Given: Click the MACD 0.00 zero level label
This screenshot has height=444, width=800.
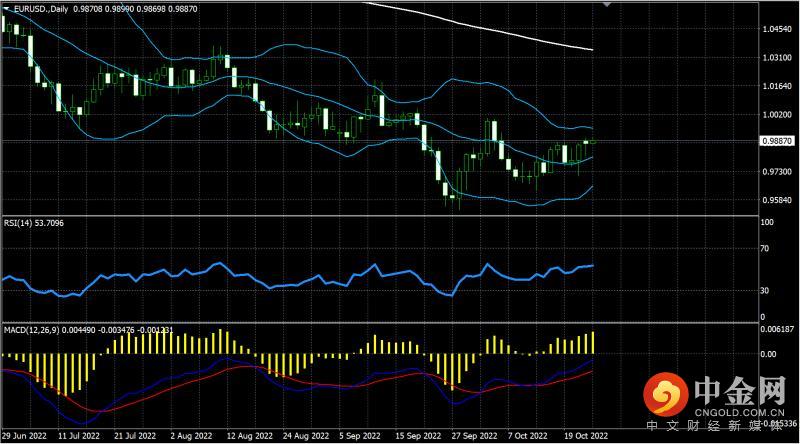Looking at the screenshot, I should point(768,354).
